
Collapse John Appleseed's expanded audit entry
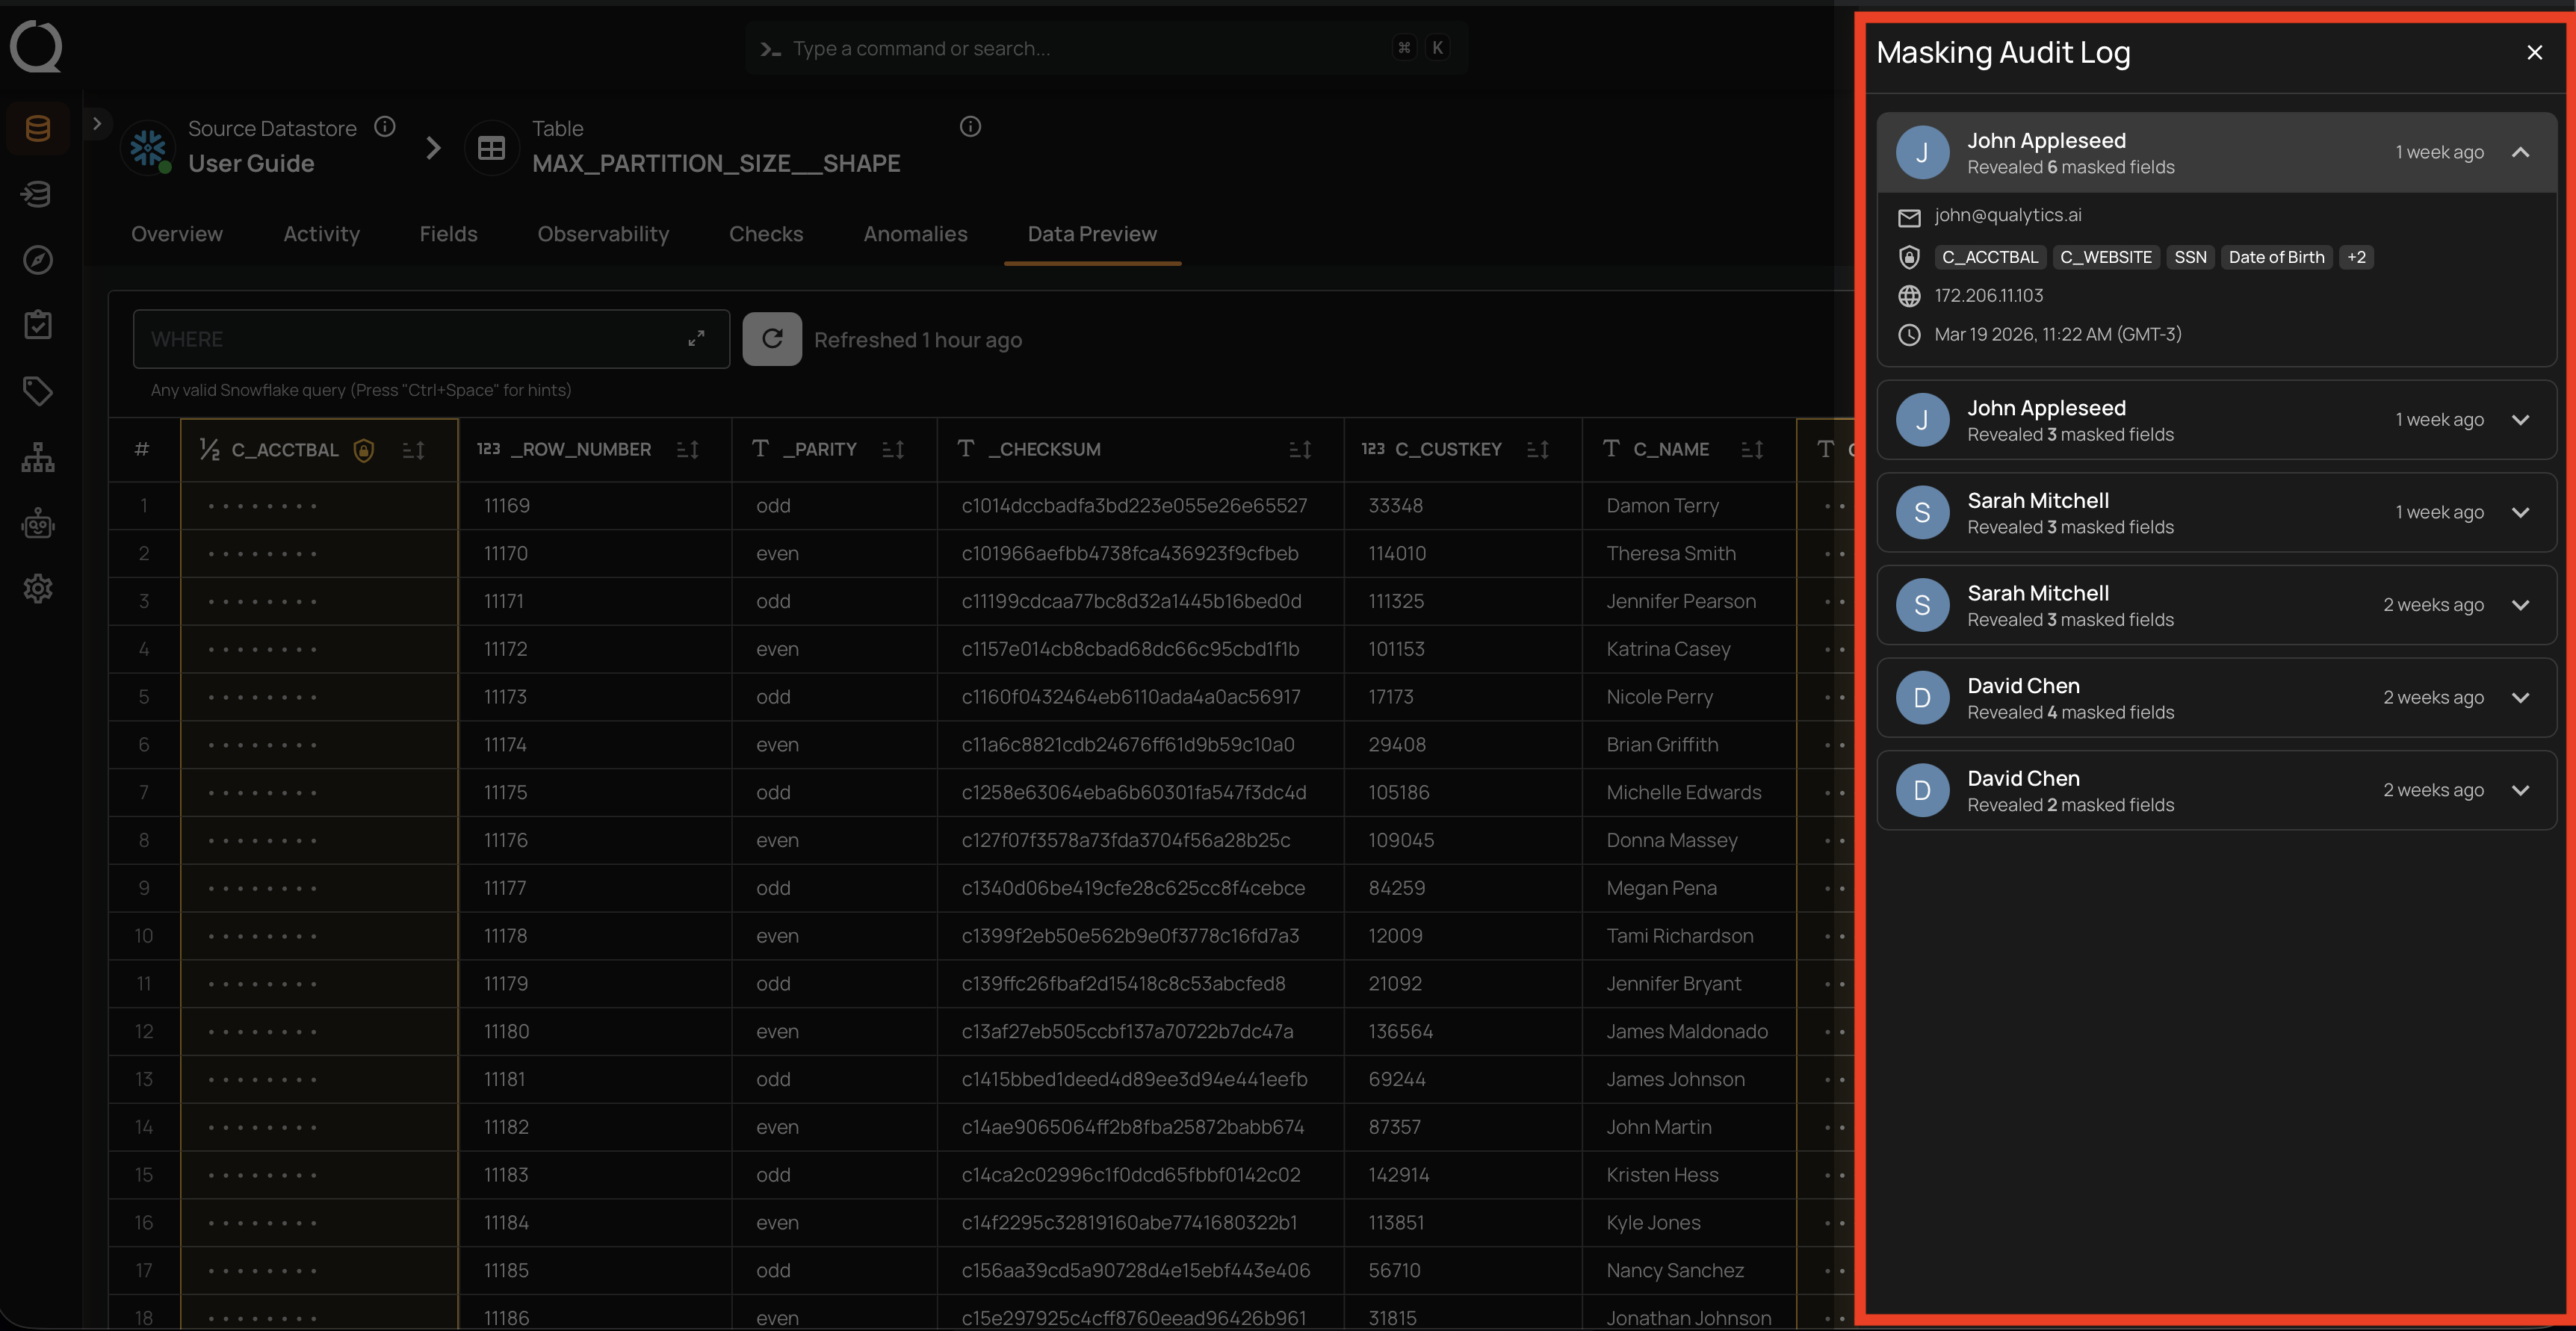[x=2521, y=152]
